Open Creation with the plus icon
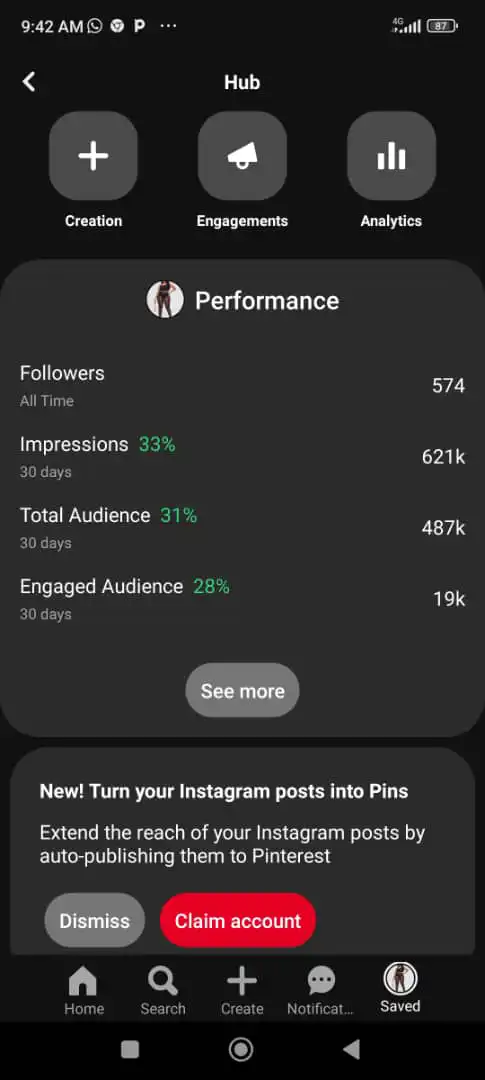The image size is (485, 1080). 94,156
